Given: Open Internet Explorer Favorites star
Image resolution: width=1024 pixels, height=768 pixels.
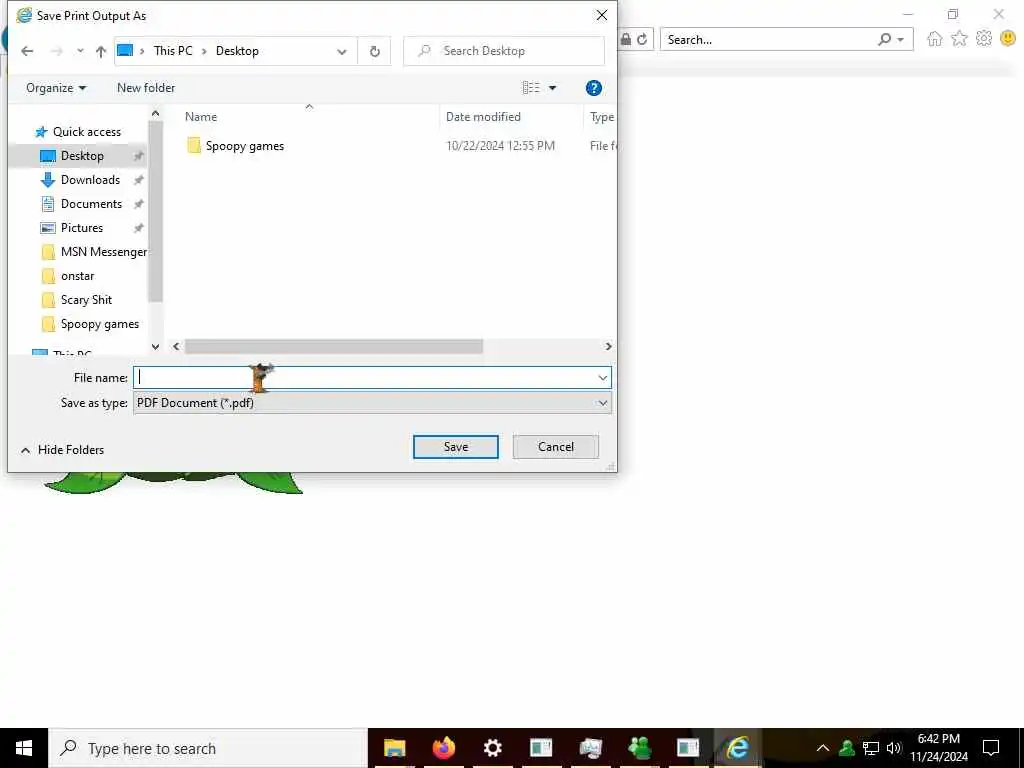Looking at the screenshot, I should click(959, 39).
